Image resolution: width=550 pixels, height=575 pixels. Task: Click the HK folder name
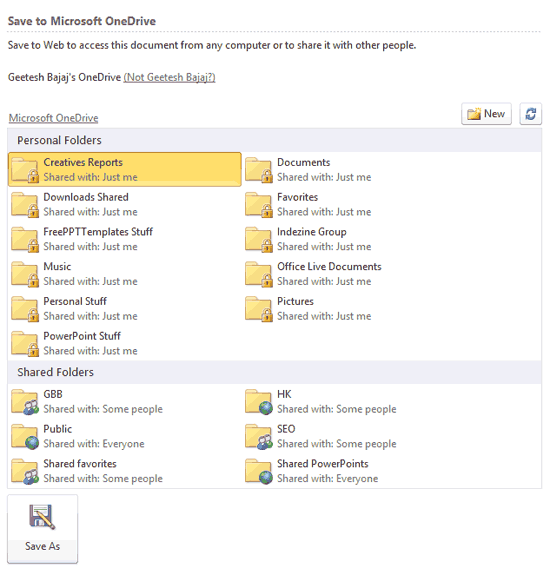tap(284, 394)
